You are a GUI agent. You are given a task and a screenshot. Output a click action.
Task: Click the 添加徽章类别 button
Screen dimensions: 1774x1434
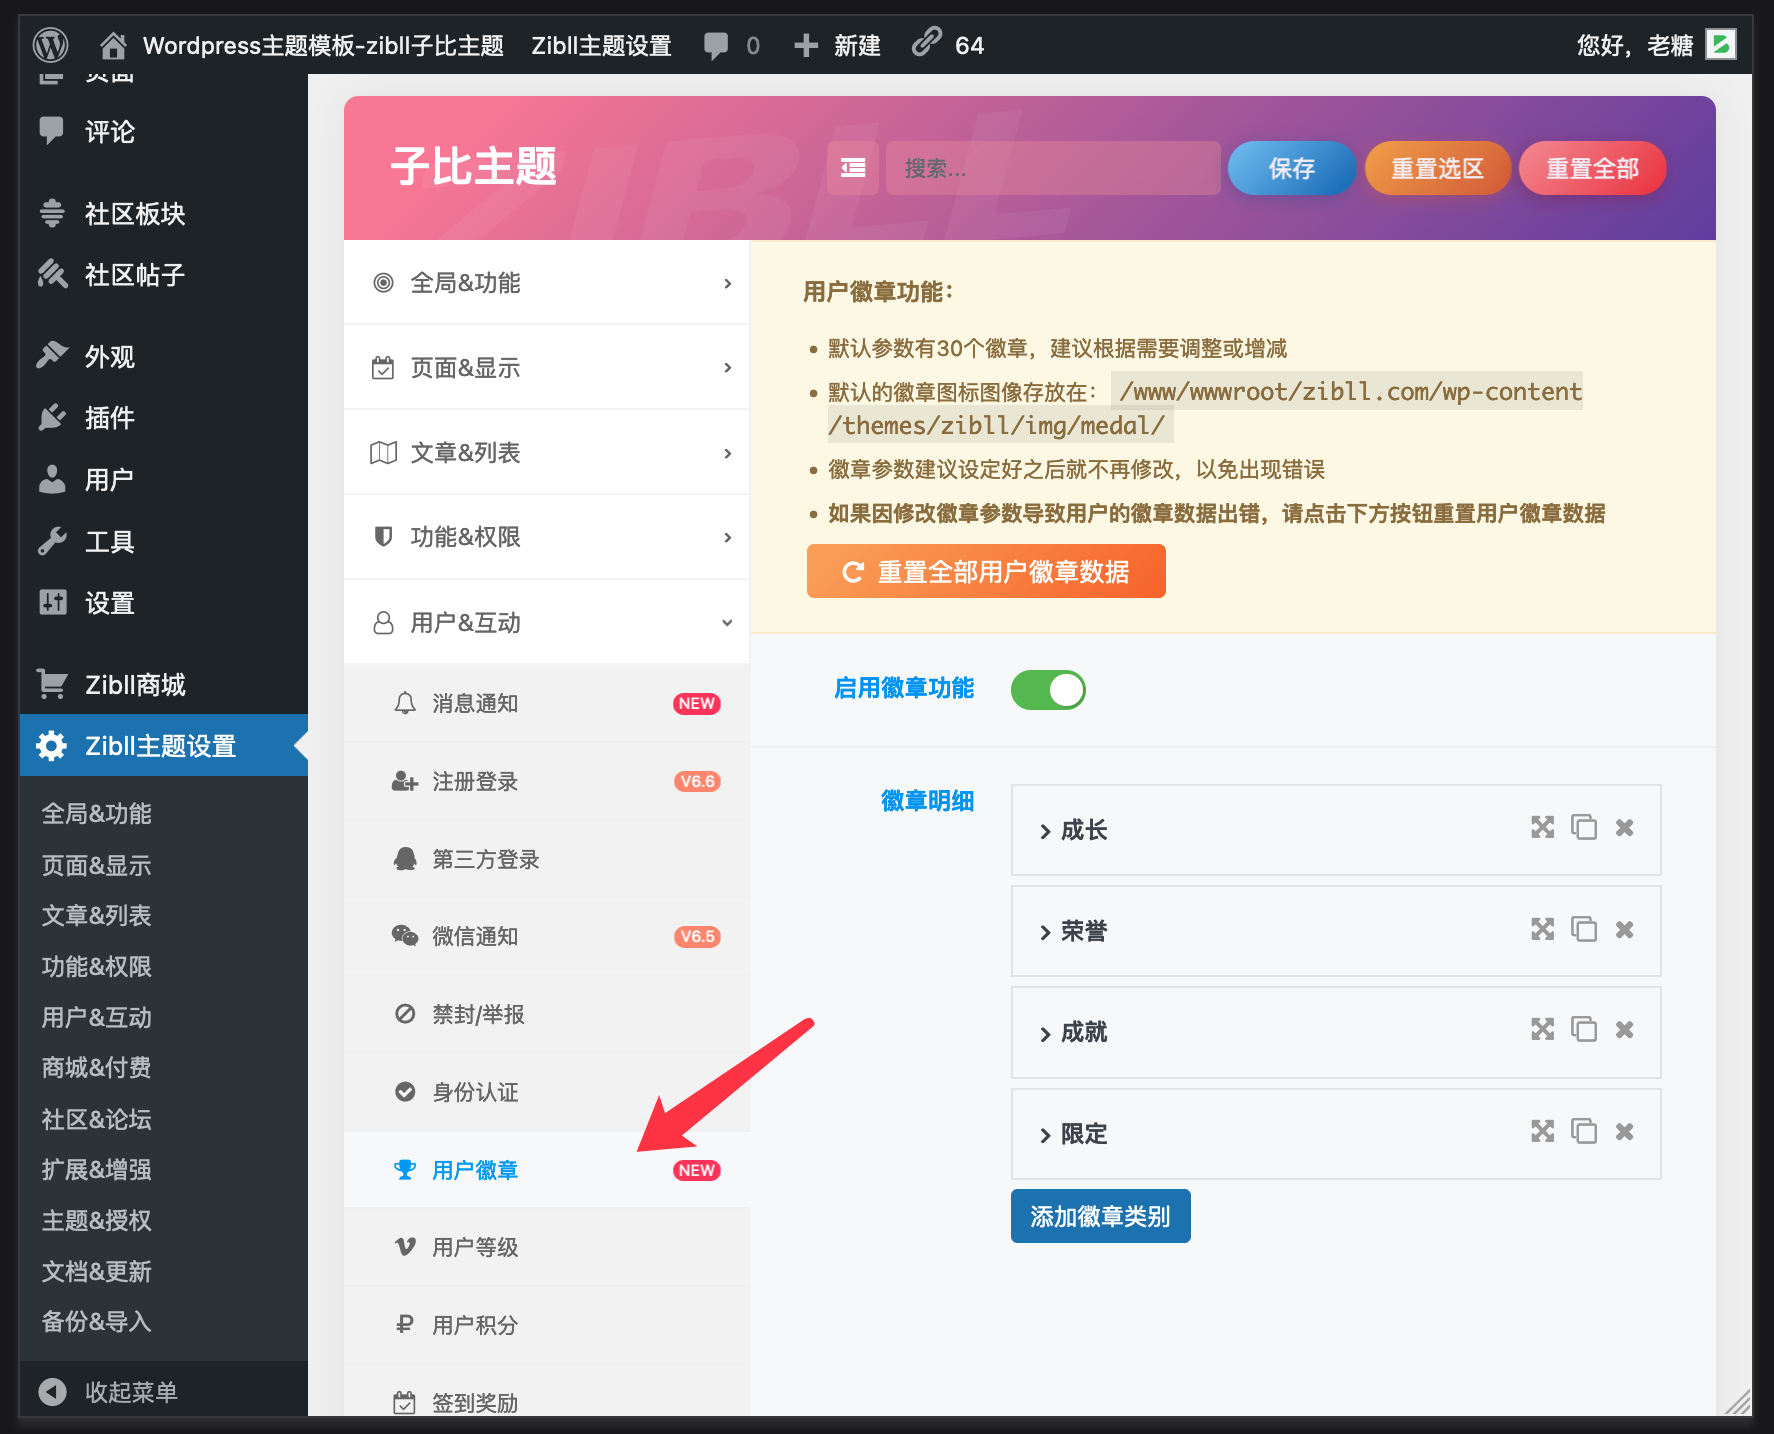1100,1216
